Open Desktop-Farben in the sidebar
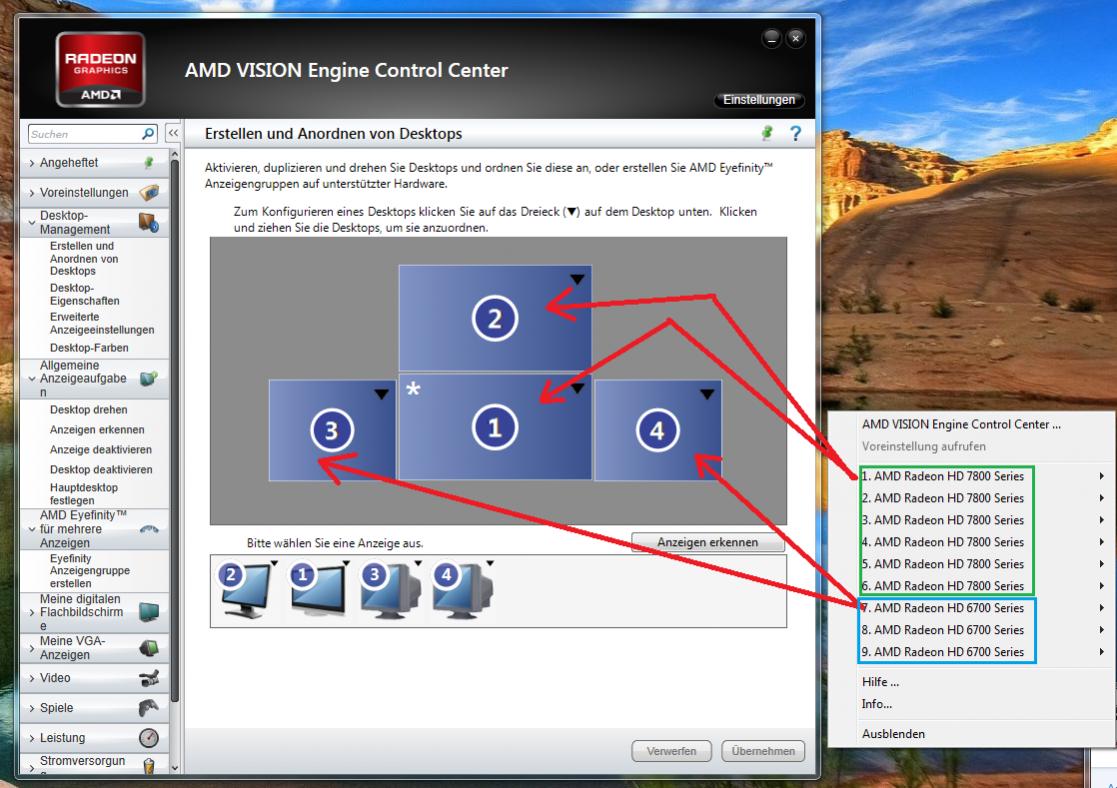Viewport: 1117px width, 788px height. coord(89,348)
